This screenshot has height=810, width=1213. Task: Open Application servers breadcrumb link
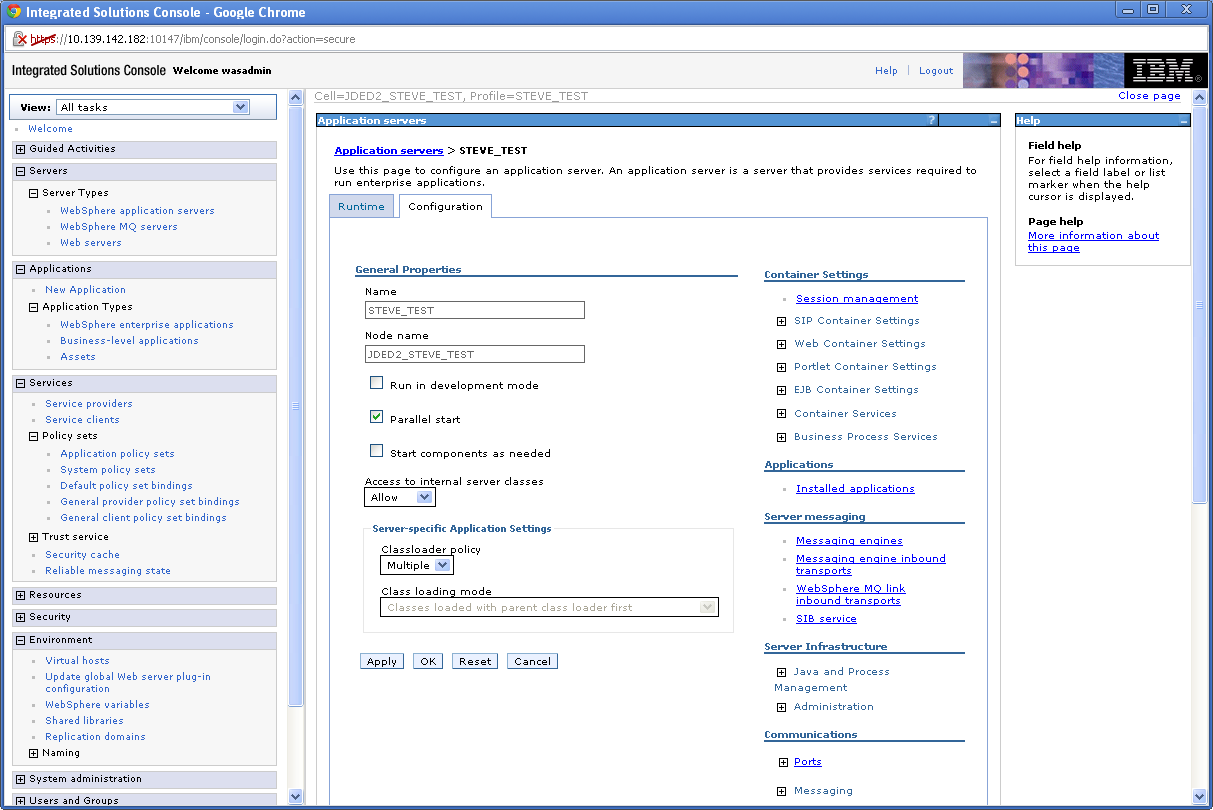(388, 150)
